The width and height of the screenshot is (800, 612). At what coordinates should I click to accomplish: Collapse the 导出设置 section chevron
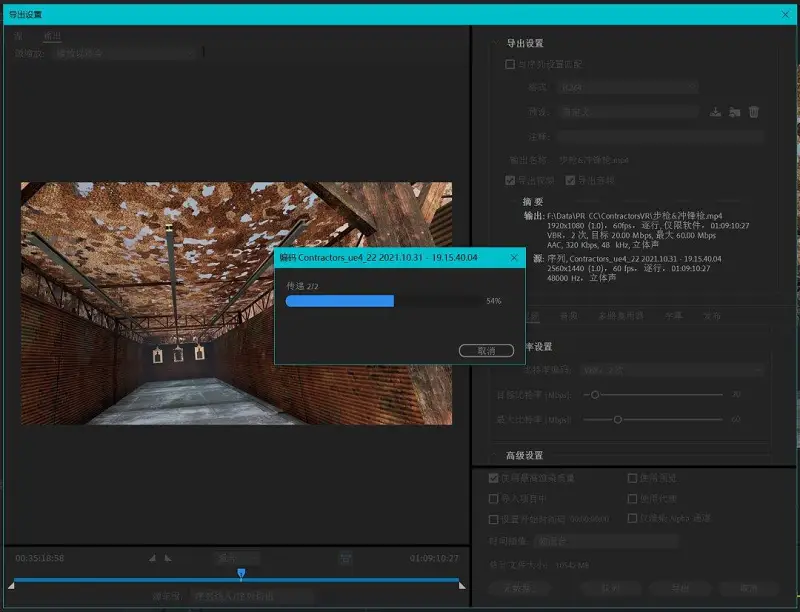click(496, 43)
